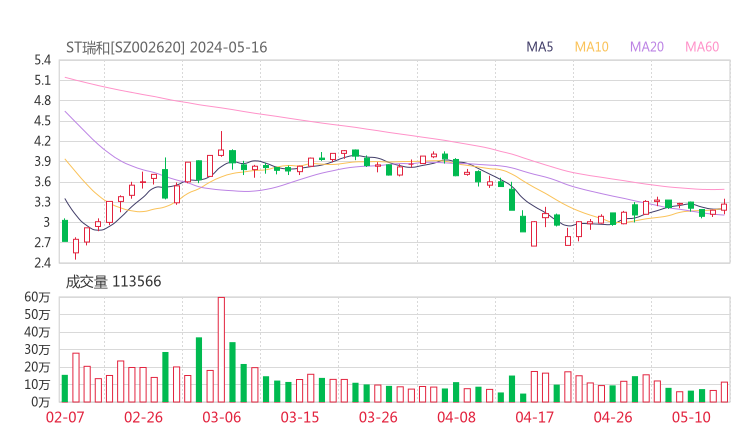This screenshot has height=440, width=740.
Task: Click the 2.4 price axis label
Action: tap(42, 263)
